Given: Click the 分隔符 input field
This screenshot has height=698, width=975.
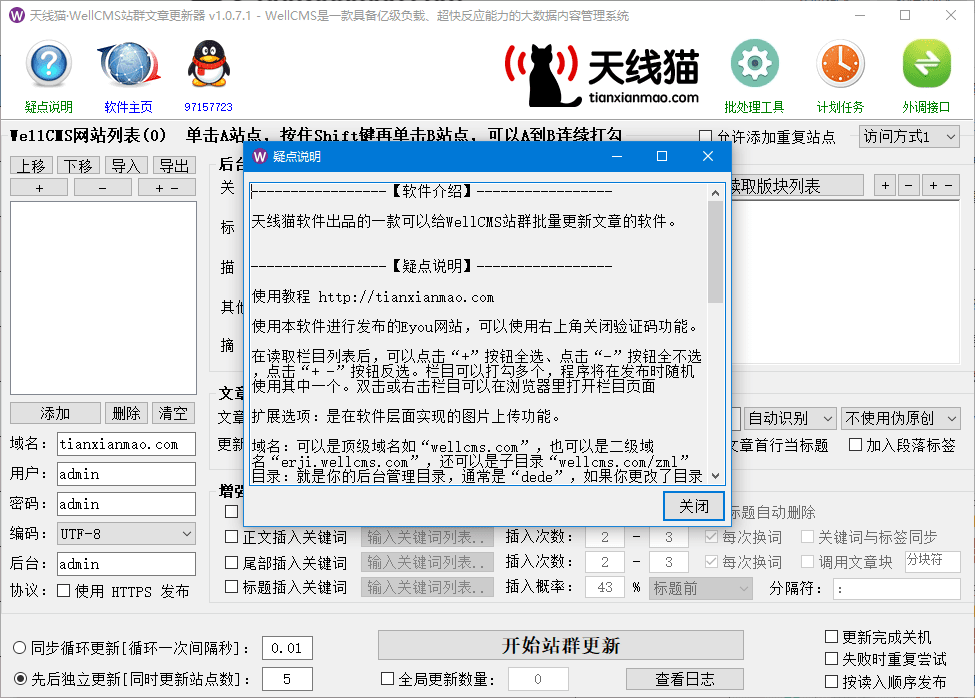Looking at the screenshot, I should [x=897, y=589].
